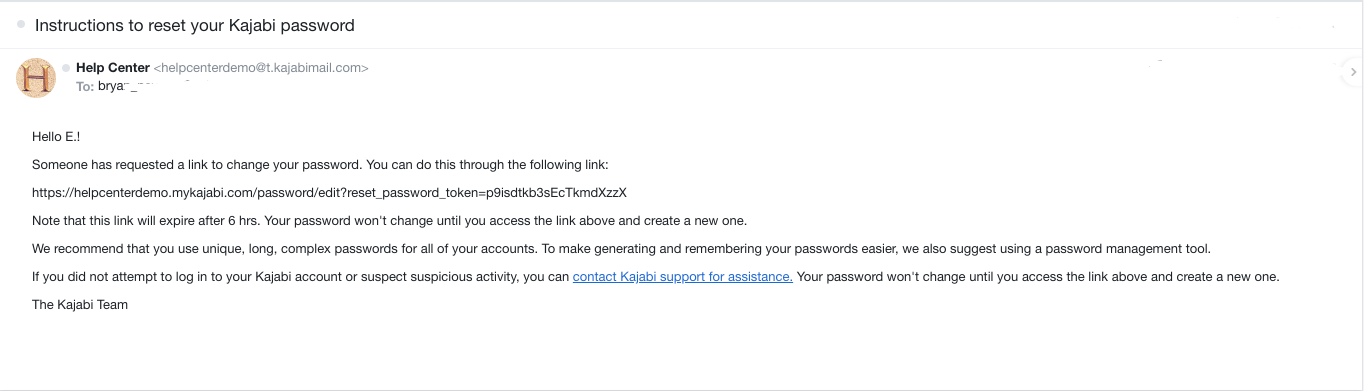Open the contact Kajabi support for assistance link
Viewport: 1364px width, 391px height.
pyautogui.click(x=683, y=276)
